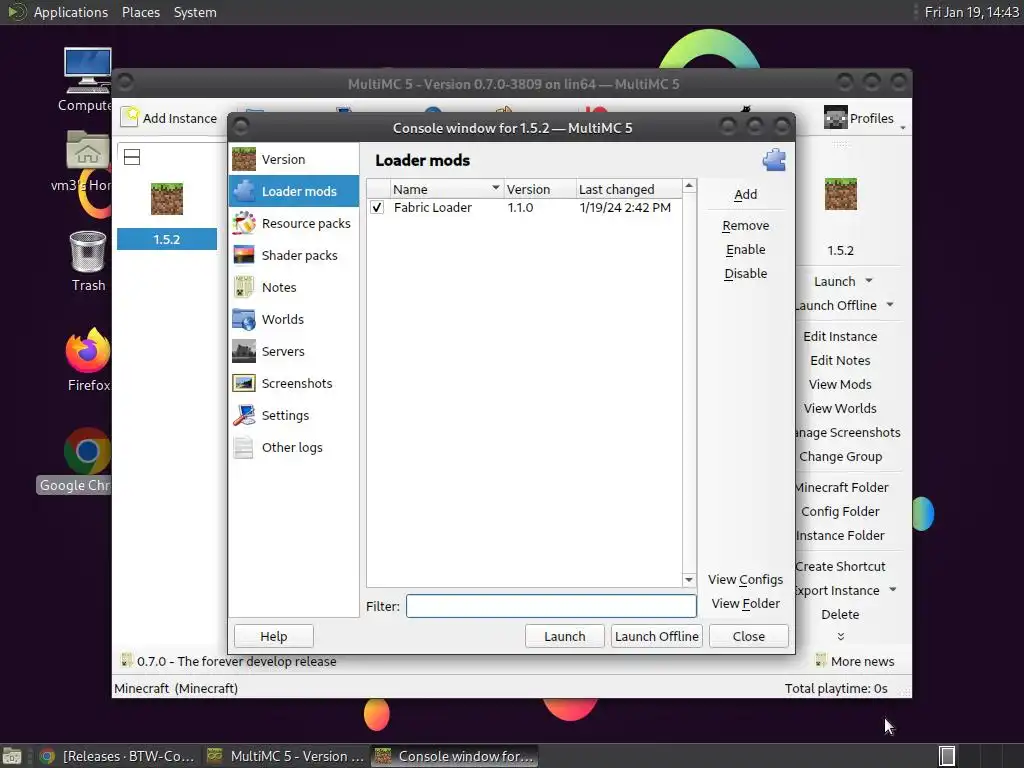Select the Fabric Loader row name

[432, 208]
